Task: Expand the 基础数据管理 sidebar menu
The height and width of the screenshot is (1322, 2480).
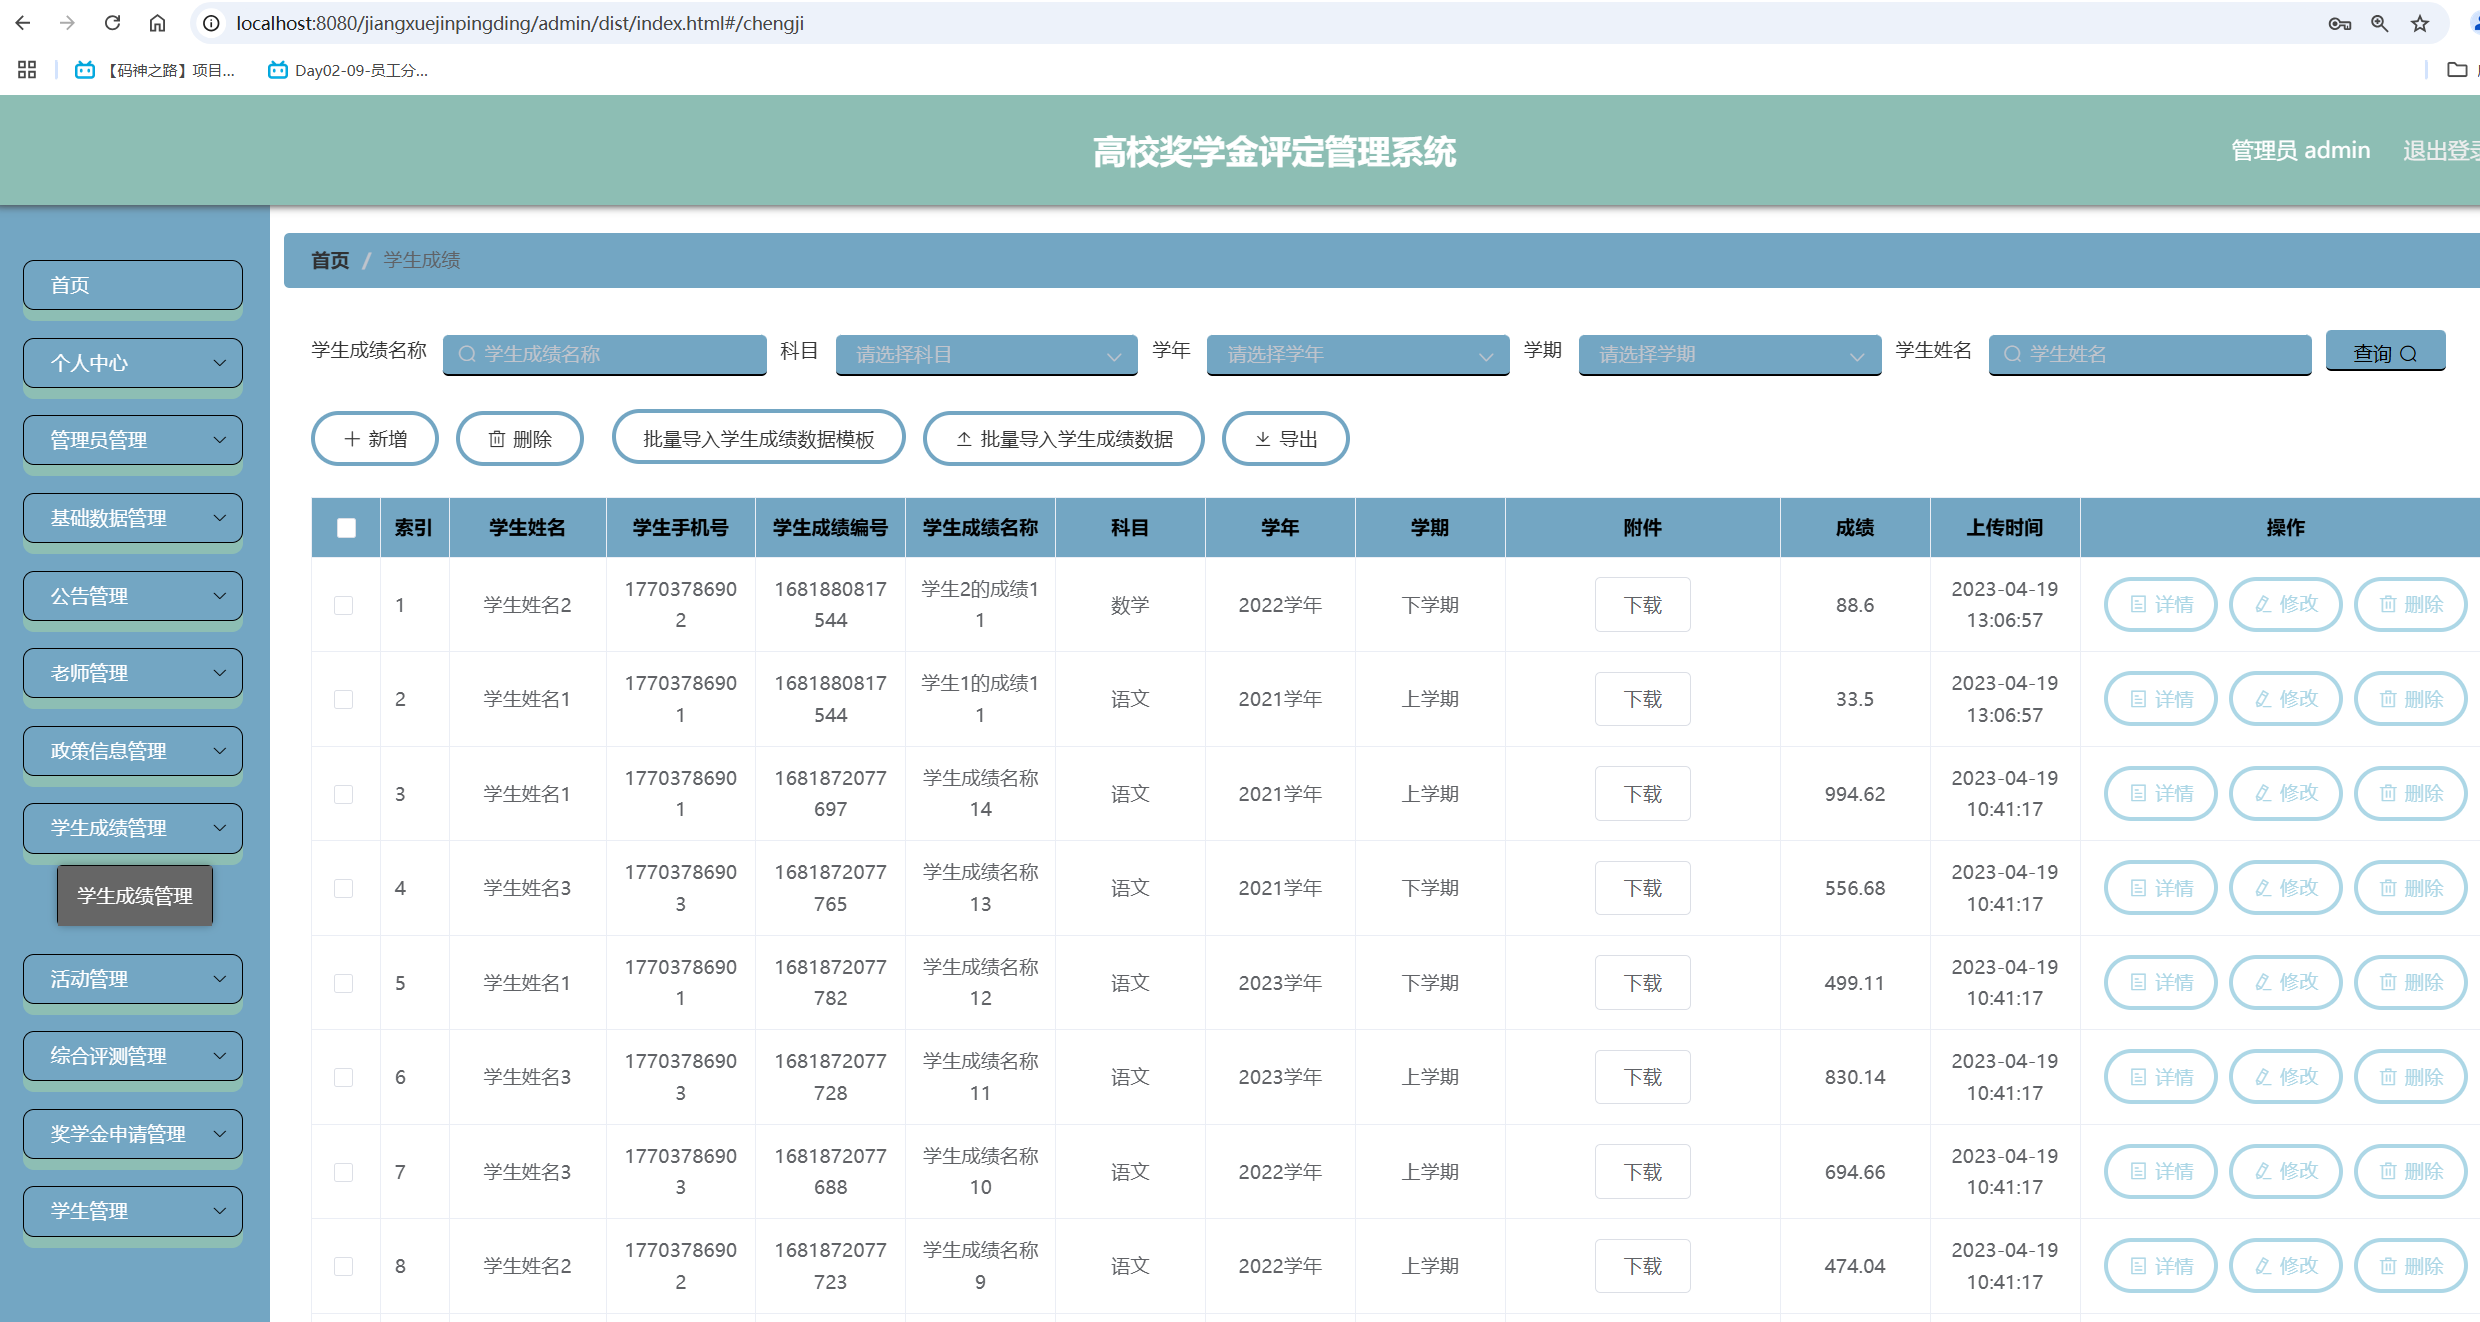Action: pyautogui.click(x=133, y=518)
